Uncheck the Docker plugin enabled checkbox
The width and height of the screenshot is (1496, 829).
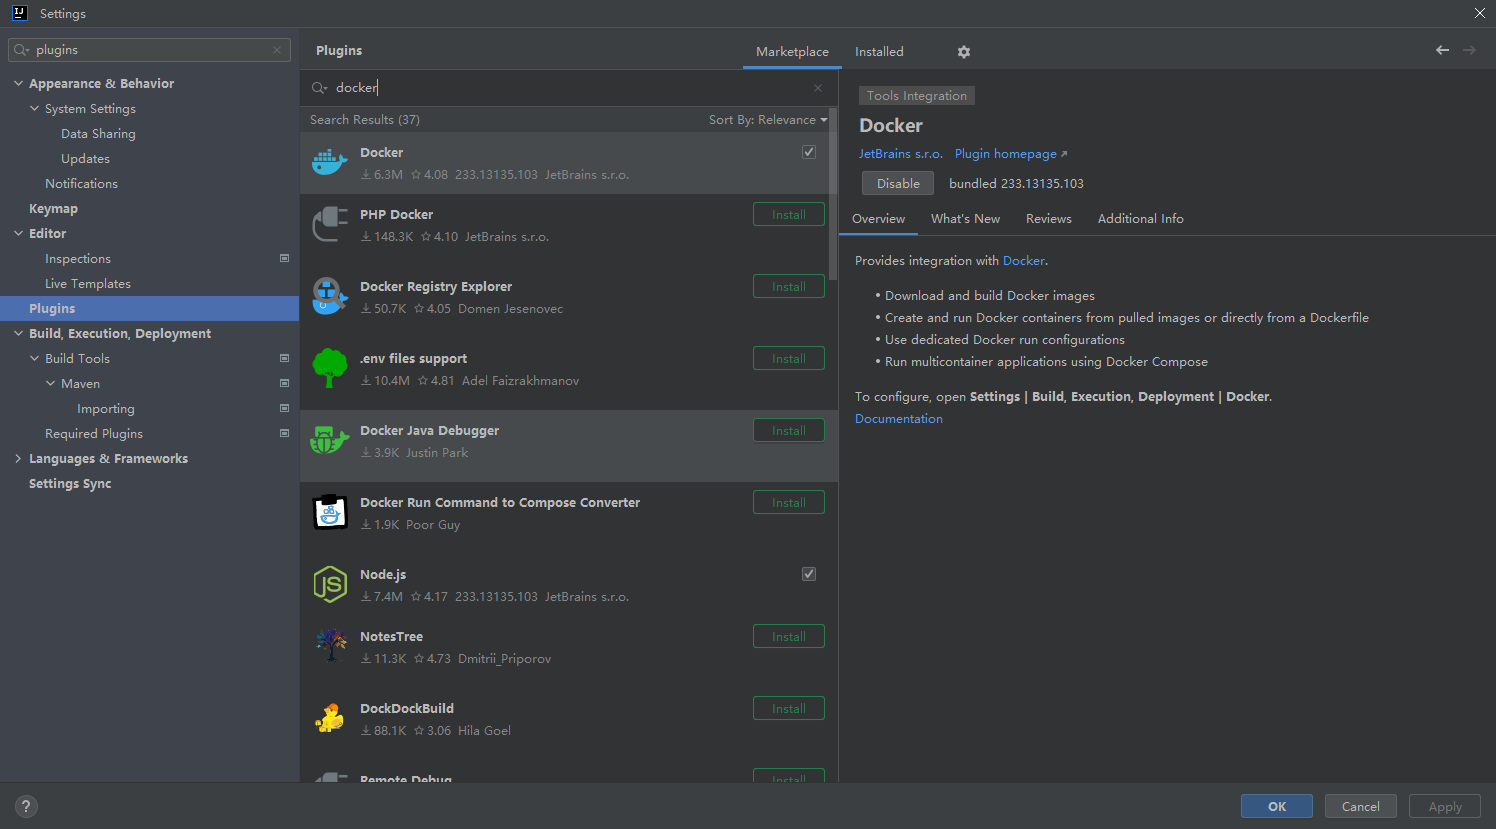pyautogui.click(x=809, y=152)
